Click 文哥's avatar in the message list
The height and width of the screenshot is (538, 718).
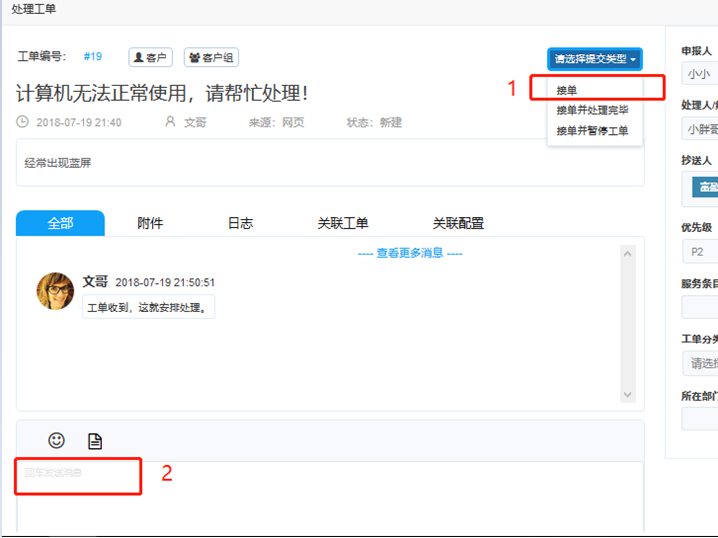click(x=56, y=290)
